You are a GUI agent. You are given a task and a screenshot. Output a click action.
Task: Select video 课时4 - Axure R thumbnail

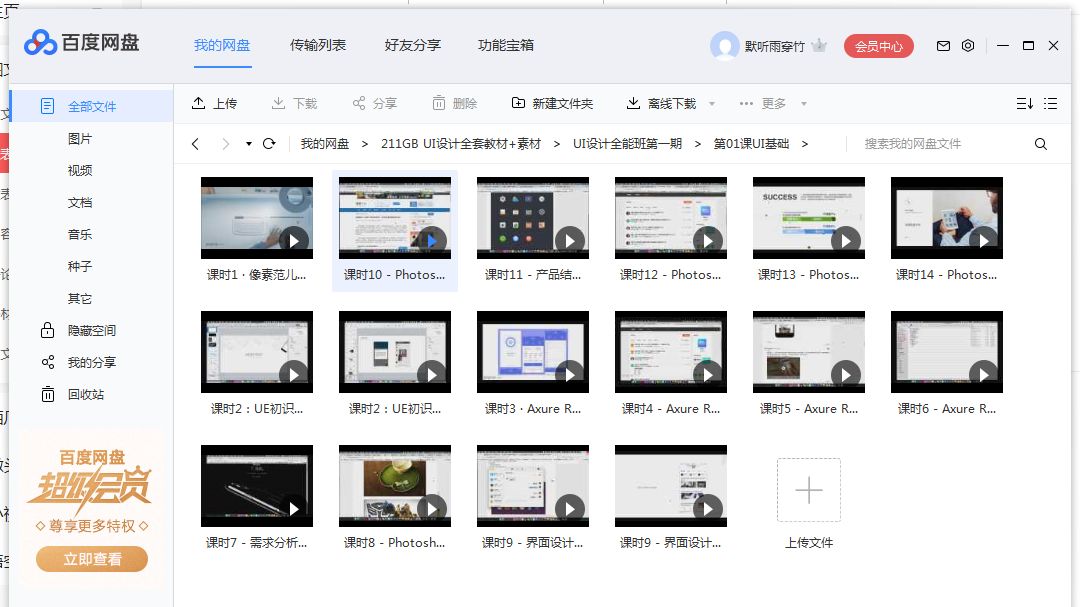[x=671, y=352]
